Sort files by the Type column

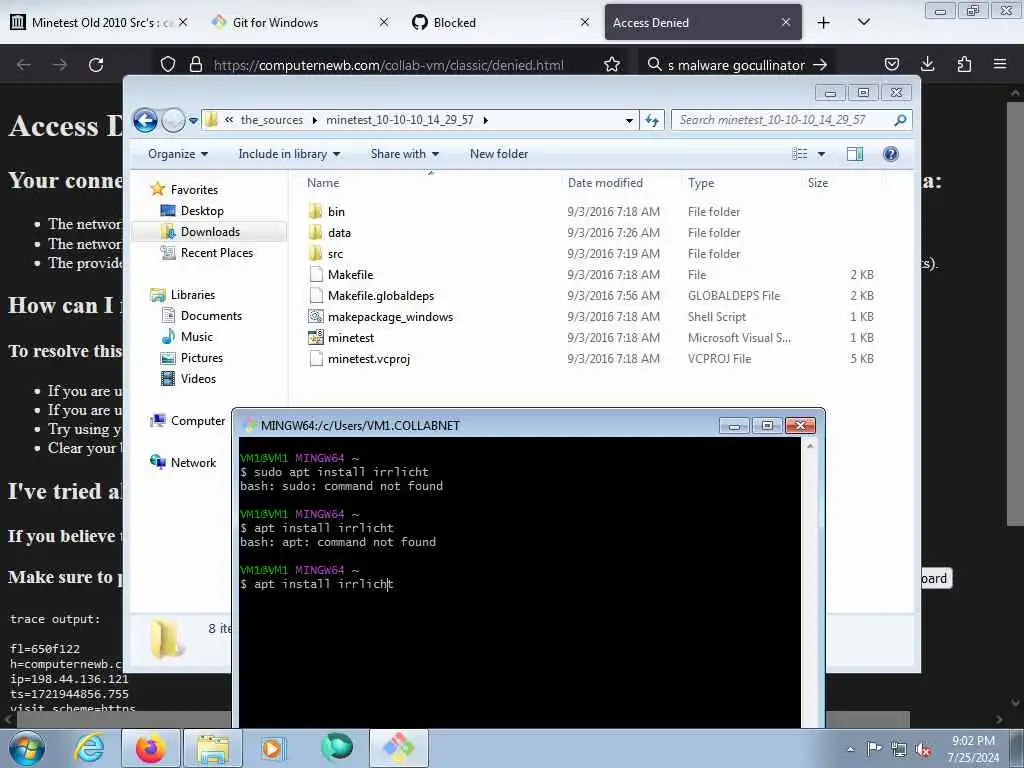pos(701,183)
